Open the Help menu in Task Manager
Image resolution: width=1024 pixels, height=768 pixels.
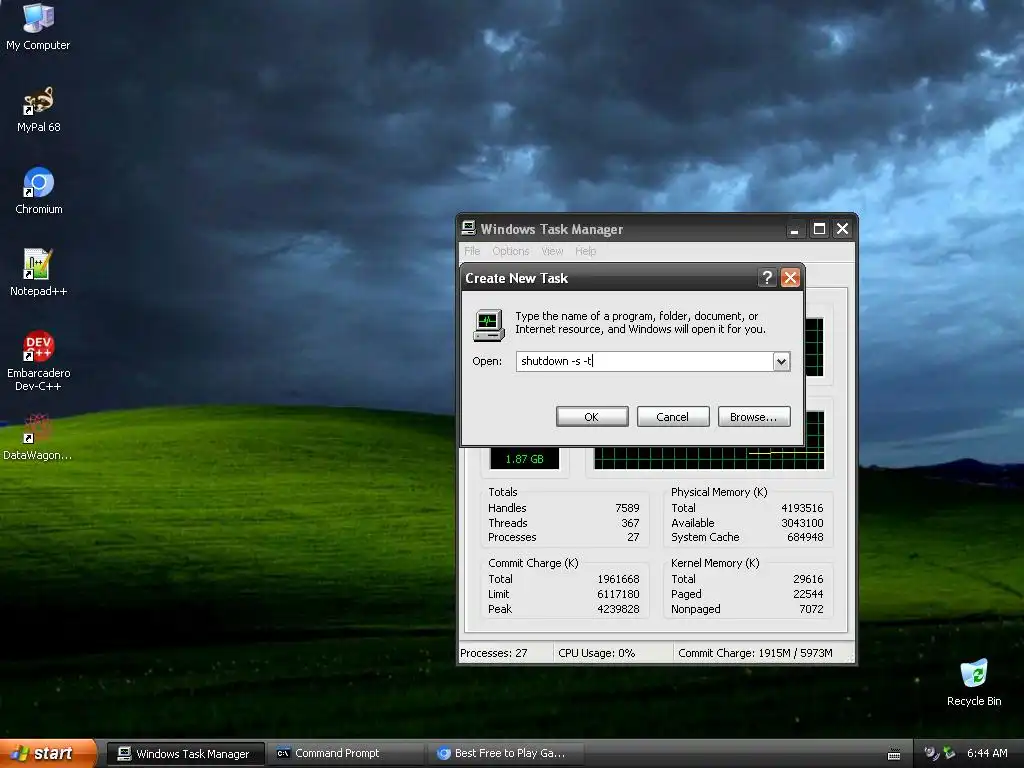click(x=585, y=251)
